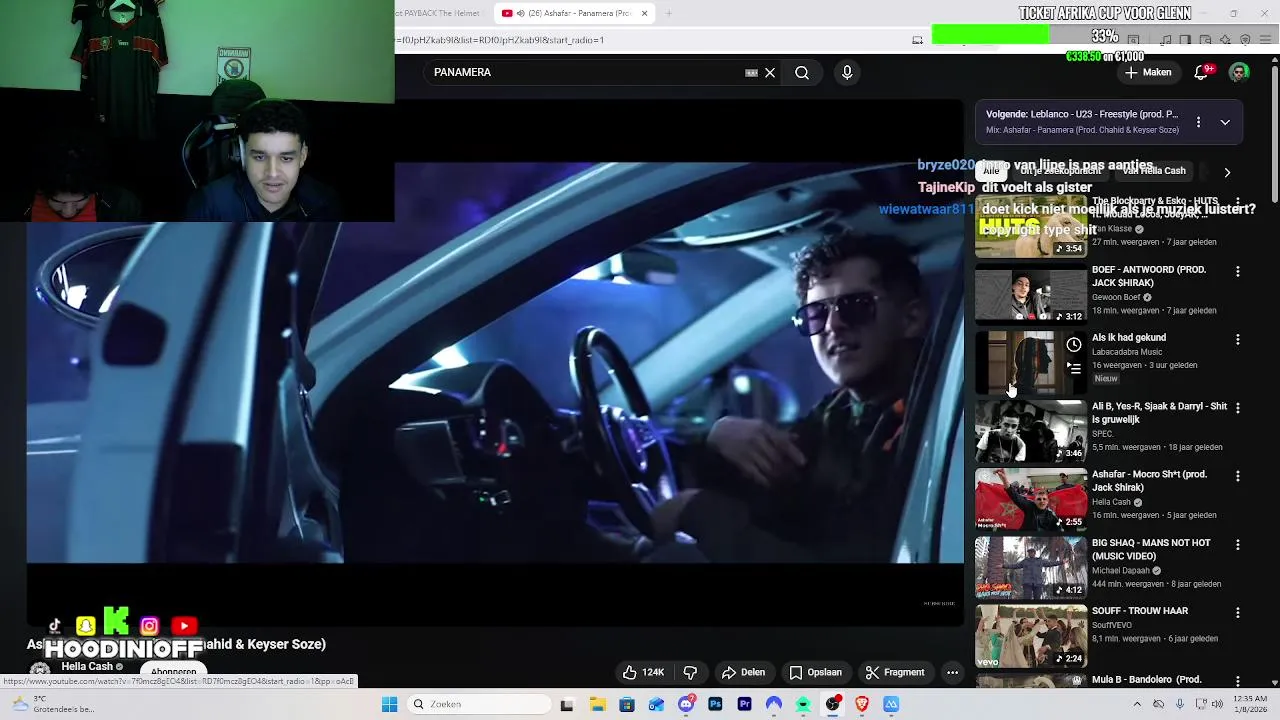The width and height of the screenshot is (1280, 720).
Task: Click the Brave VPN toolbar icon
Action: click(1245, 40)
